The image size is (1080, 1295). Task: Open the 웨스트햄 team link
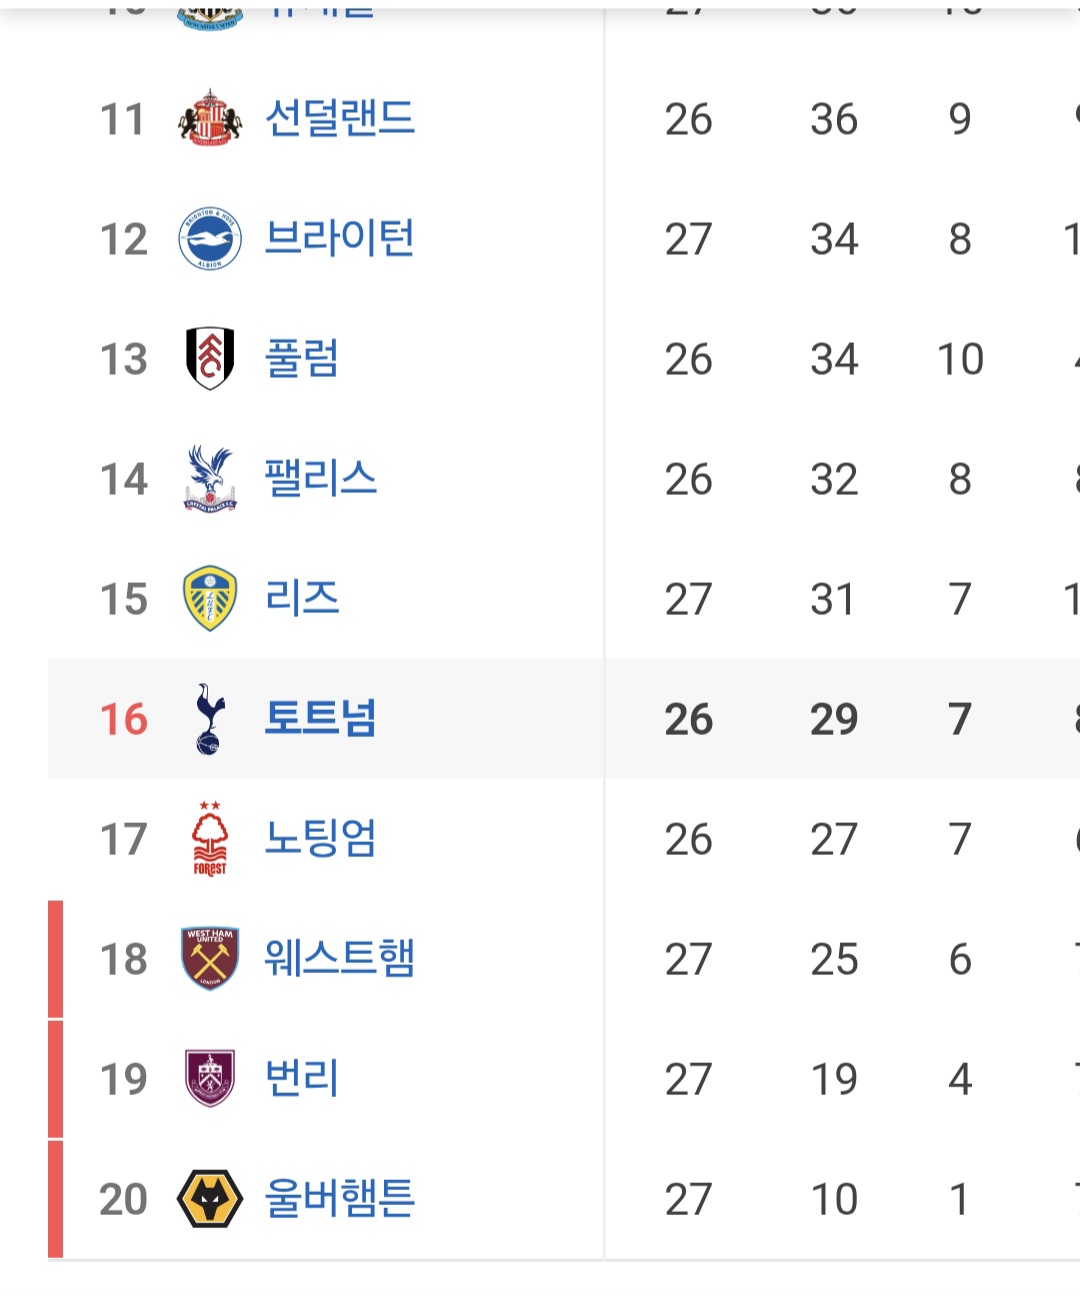(339, 958)
